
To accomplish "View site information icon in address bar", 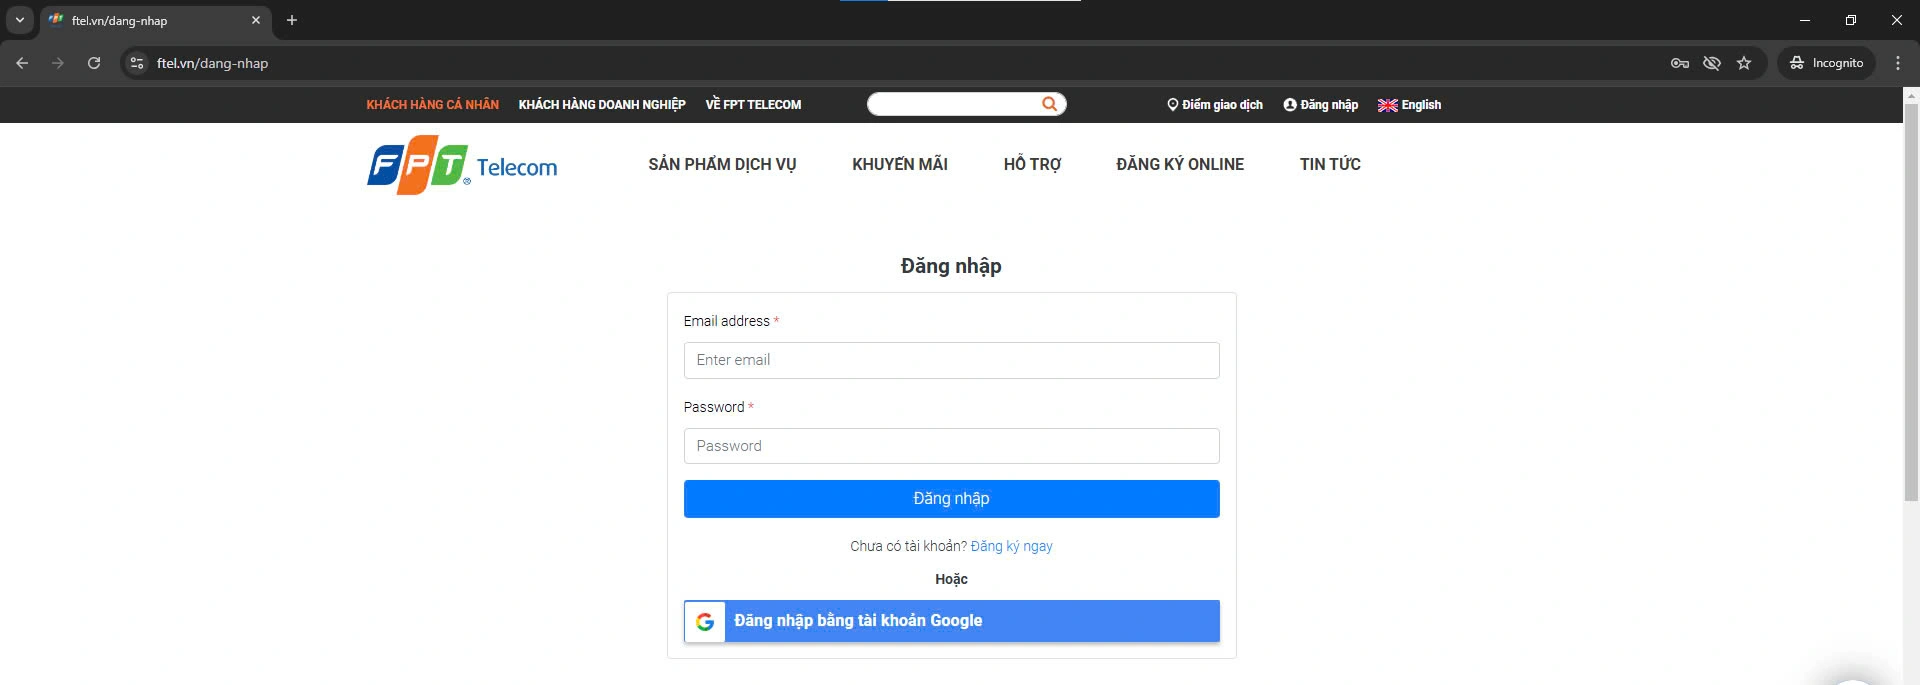I will point(137,63).
